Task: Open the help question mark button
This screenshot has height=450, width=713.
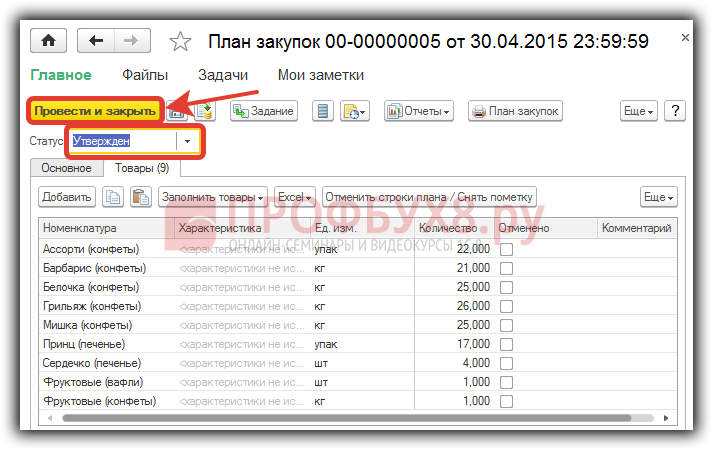Action: [675, 111]
